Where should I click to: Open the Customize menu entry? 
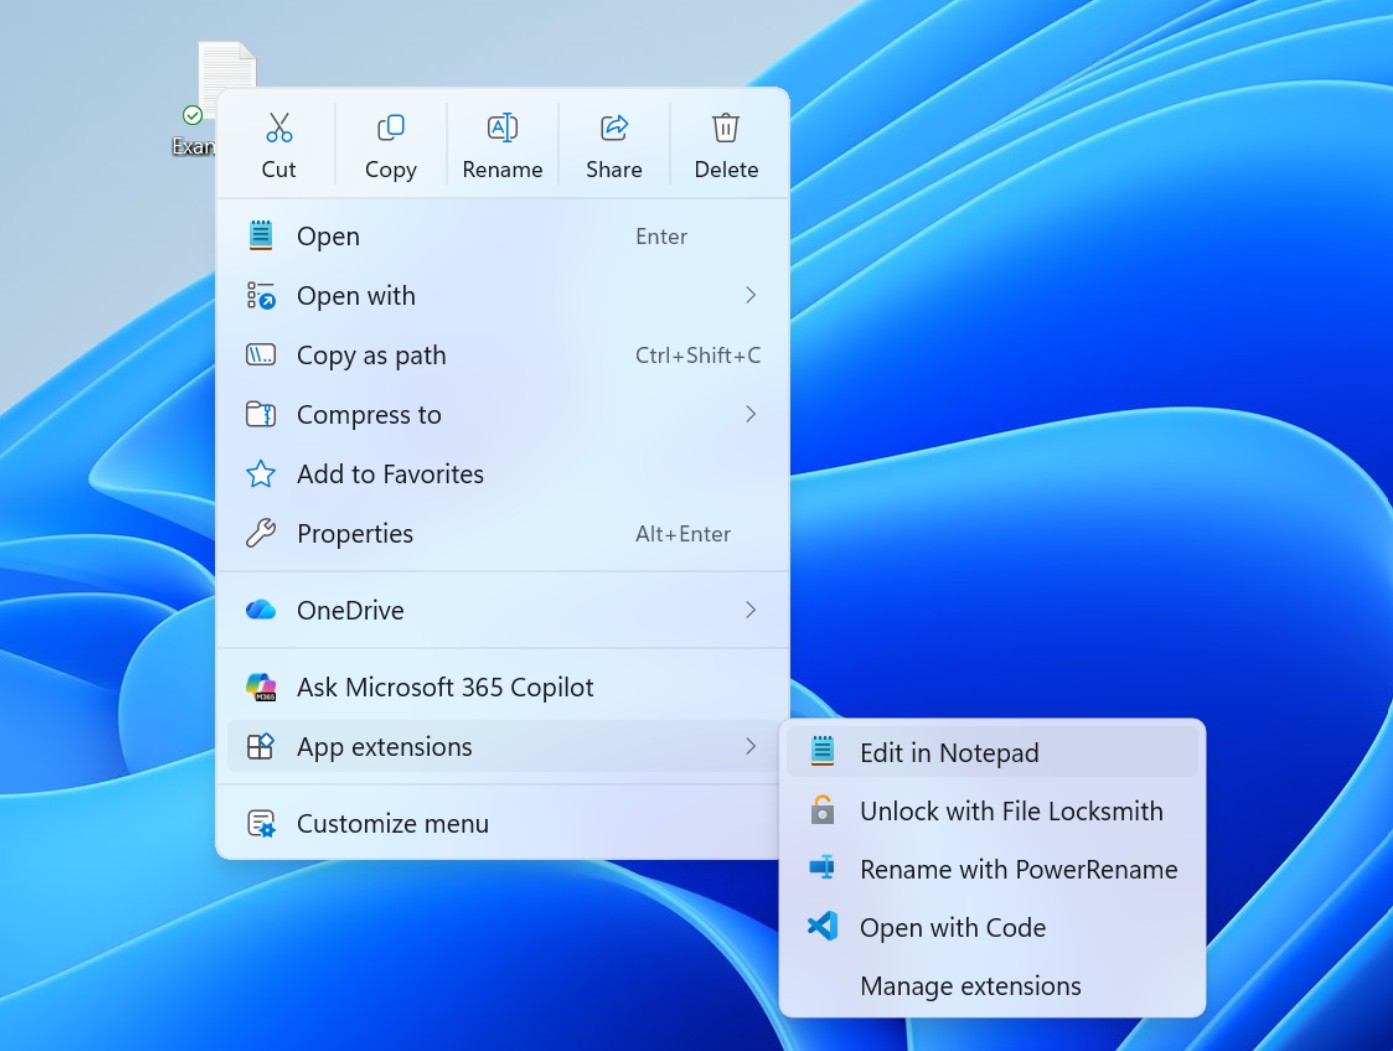point(503,824)
